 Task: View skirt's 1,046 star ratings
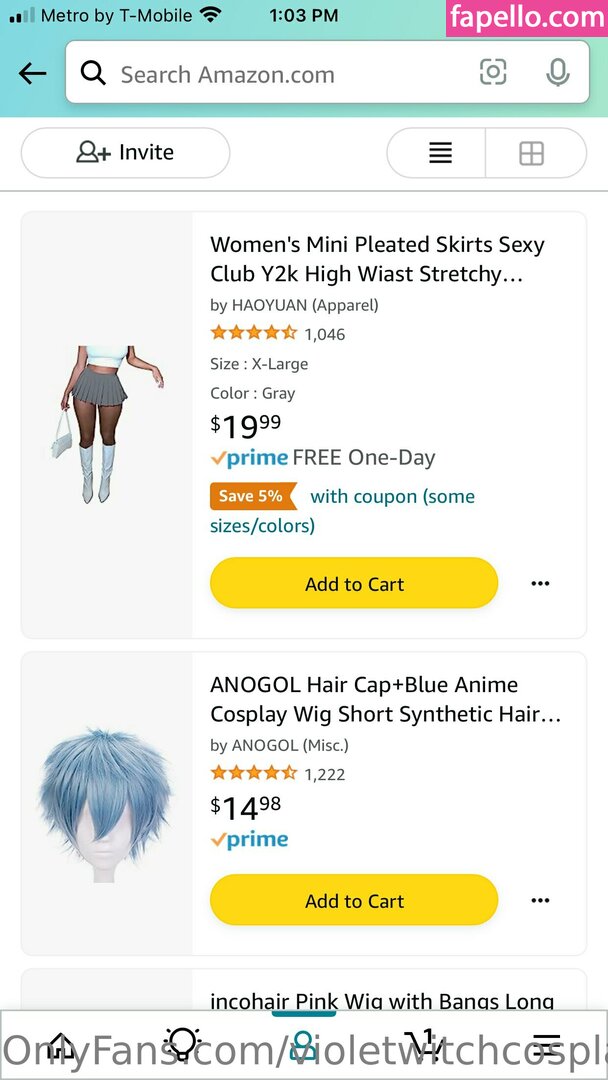coord(277,333)
